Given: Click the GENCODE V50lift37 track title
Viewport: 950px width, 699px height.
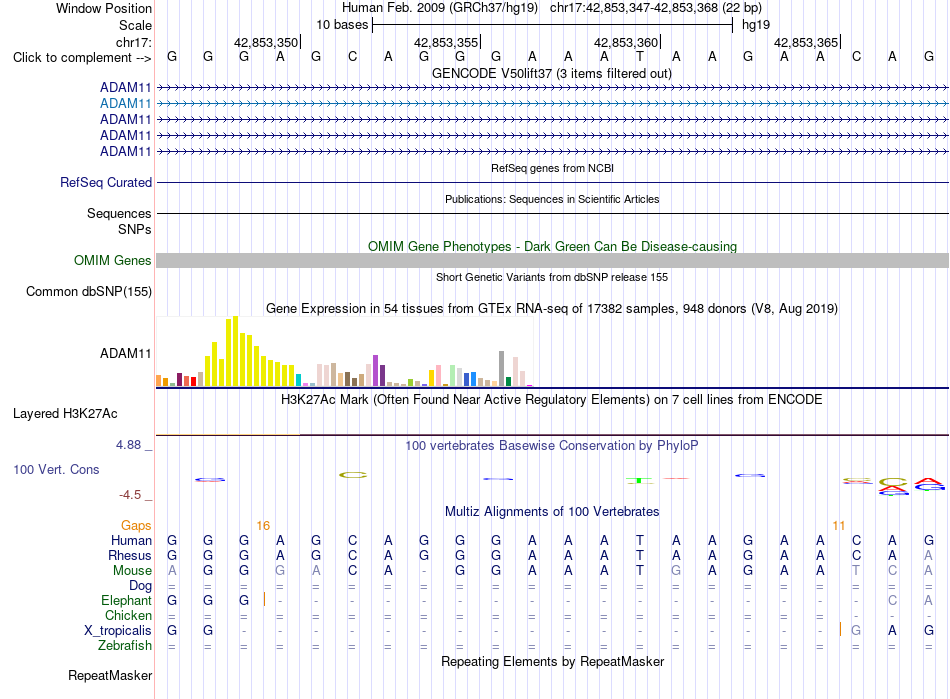Looking at the screenshot, I should 552,74.
